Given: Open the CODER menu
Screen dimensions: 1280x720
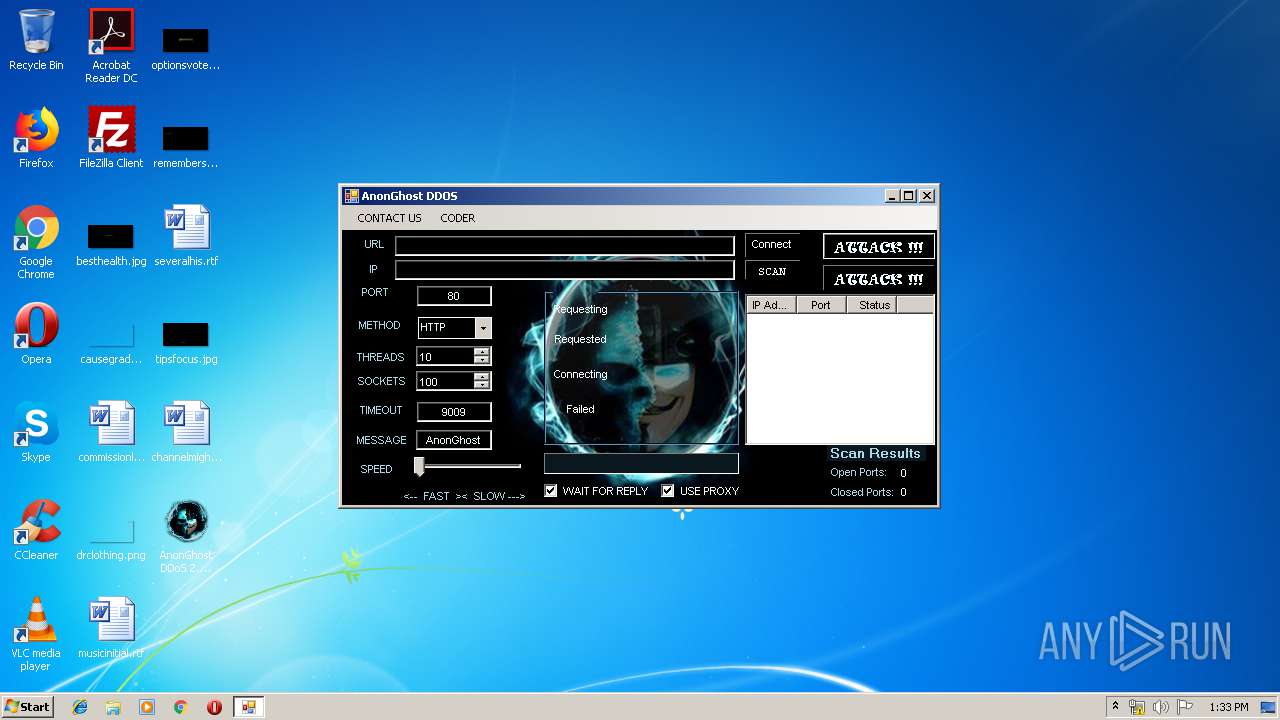Looking at the screenshot, I should 458,218.
